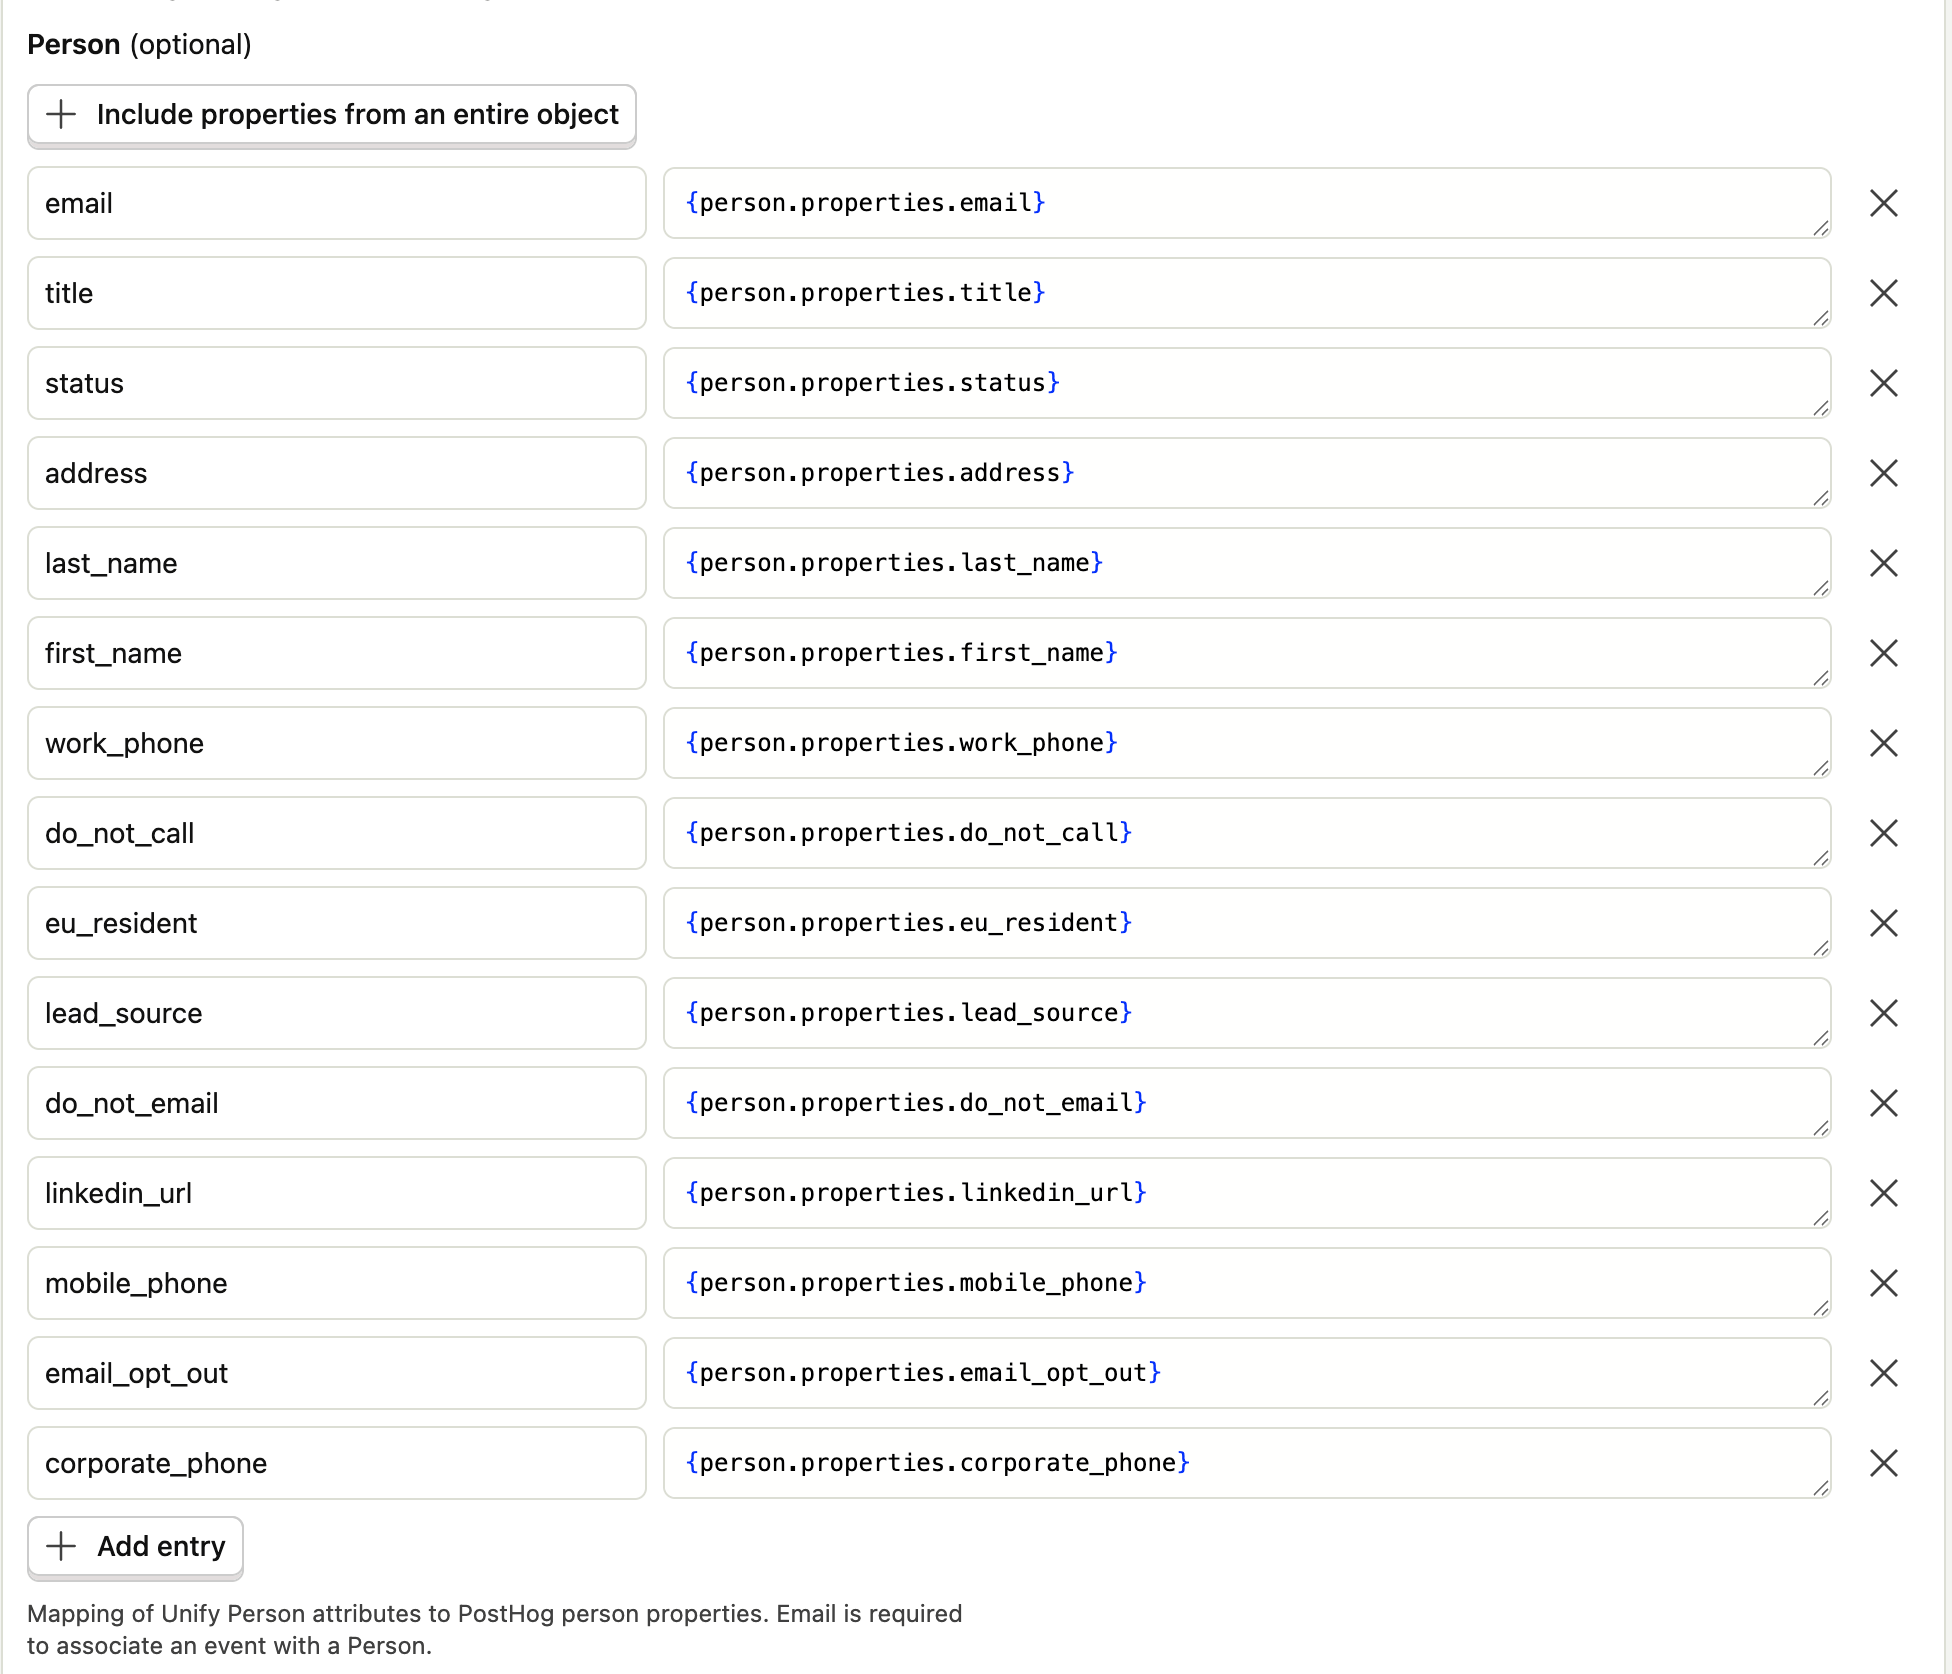The image size is (1952, 1674).
Task: Remove the title mapping row
Action: point(1884,293)
